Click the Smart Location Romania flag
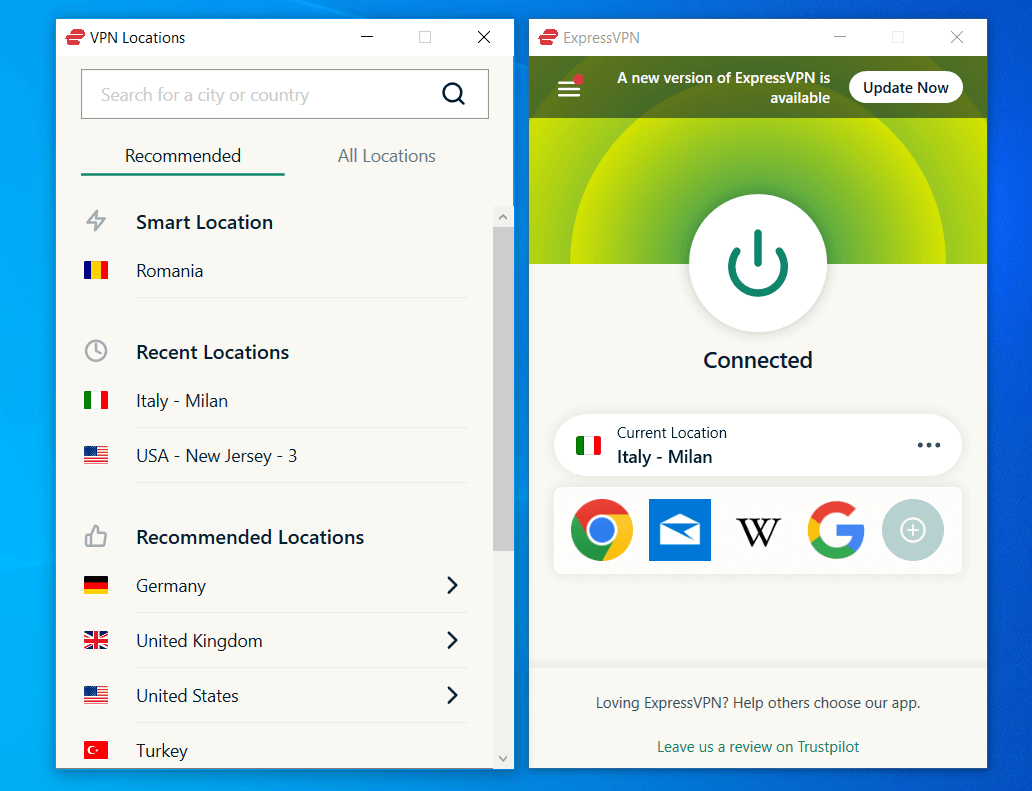The image size is (1032, 791). click(96, 270)
